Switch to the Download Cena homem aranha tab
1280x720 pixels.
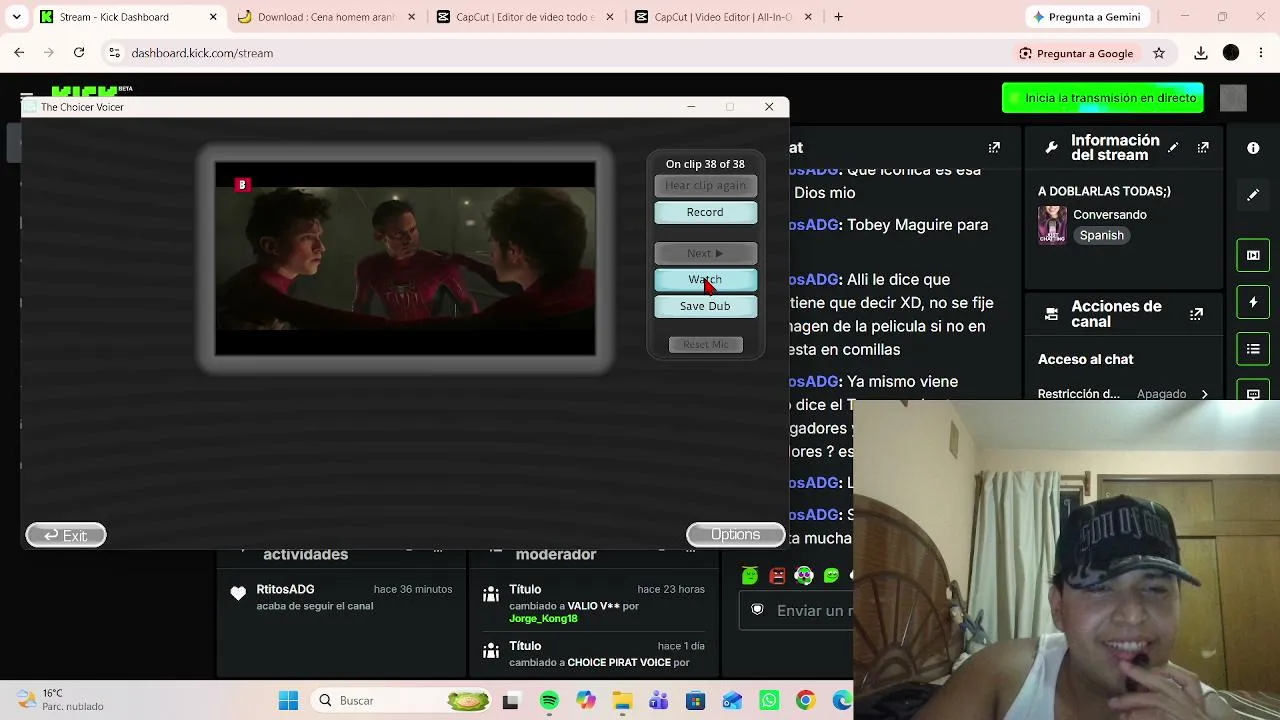(x=326, y=17)
